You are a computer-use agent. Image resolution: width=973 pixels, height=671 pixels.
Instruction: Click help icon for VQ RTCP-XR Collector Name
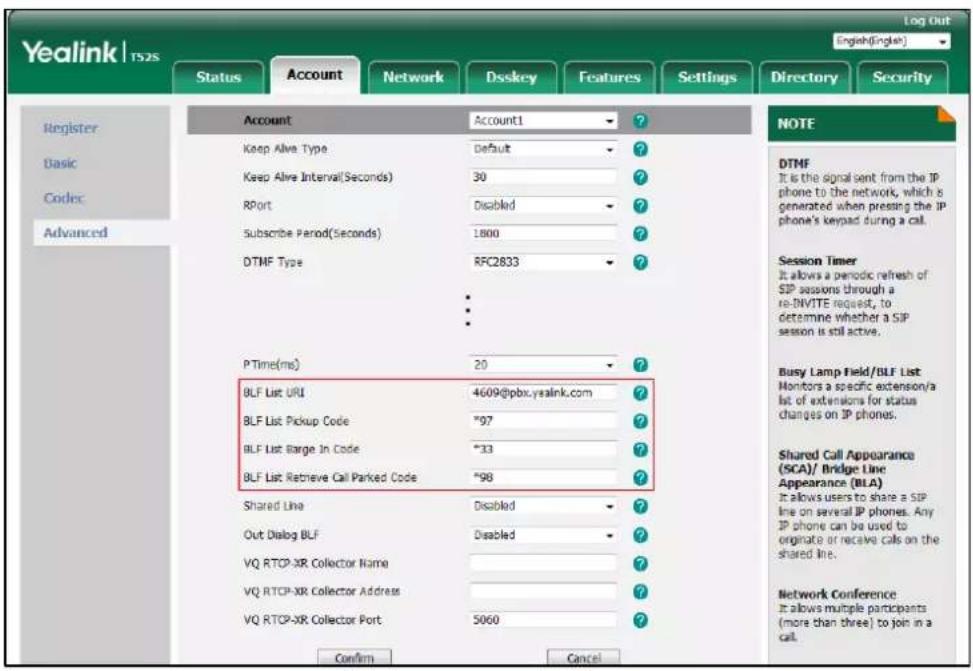(640, 564)
